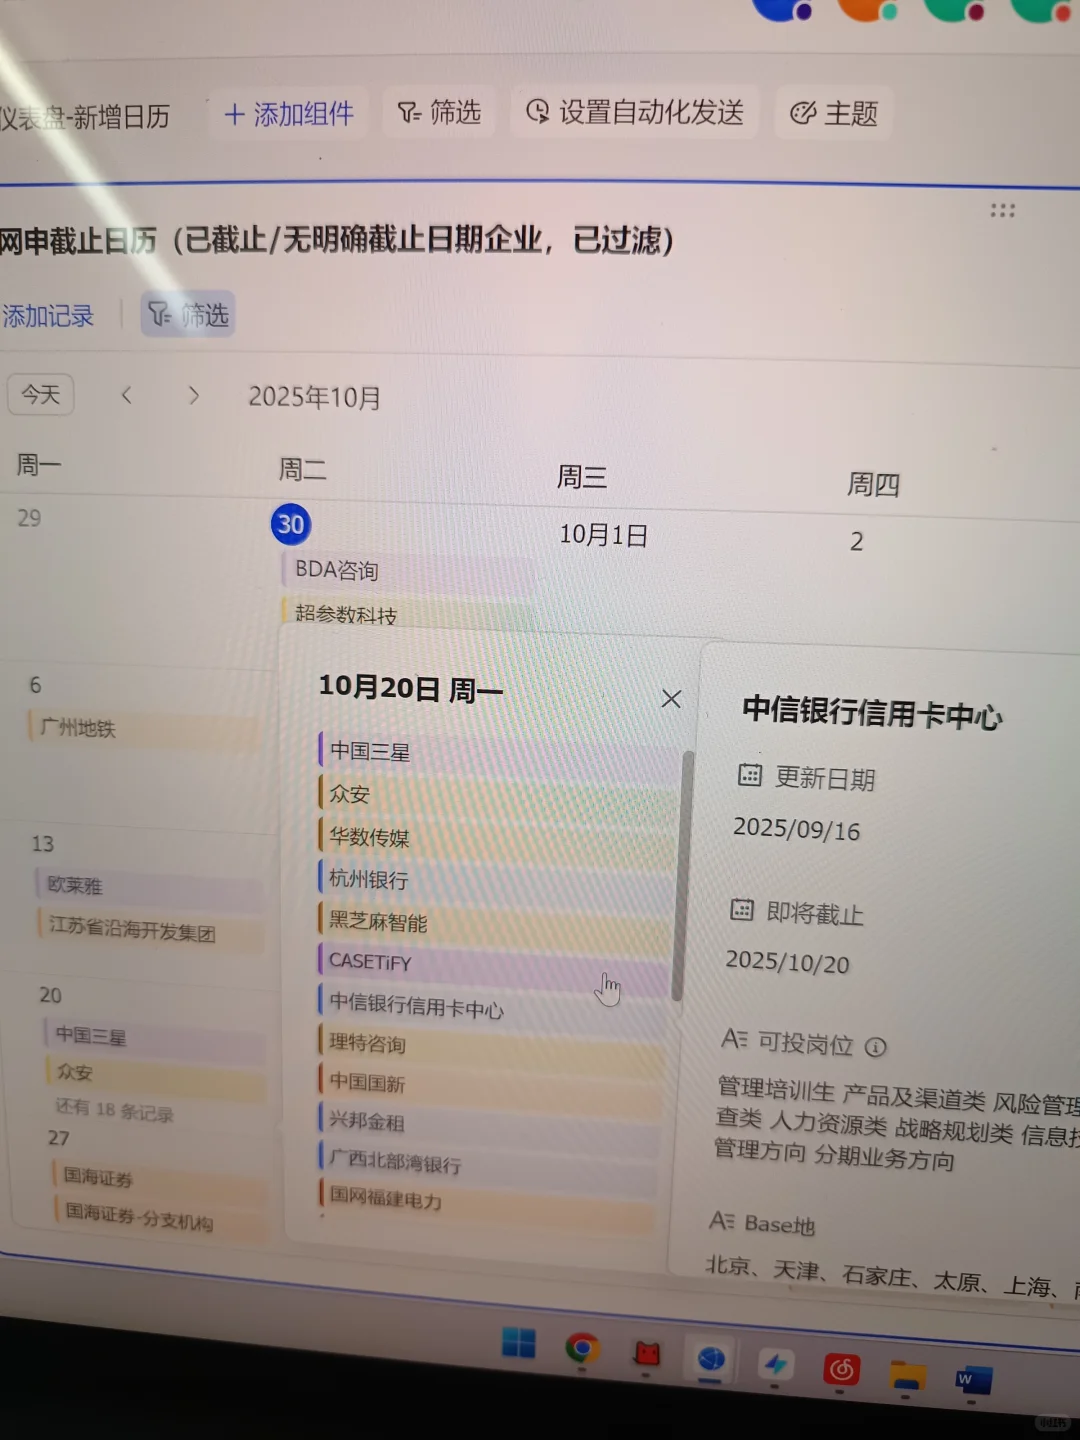Toggle the highlighted 筛选 filter under title
The image size is (1080, 1440).
(188, 315)
